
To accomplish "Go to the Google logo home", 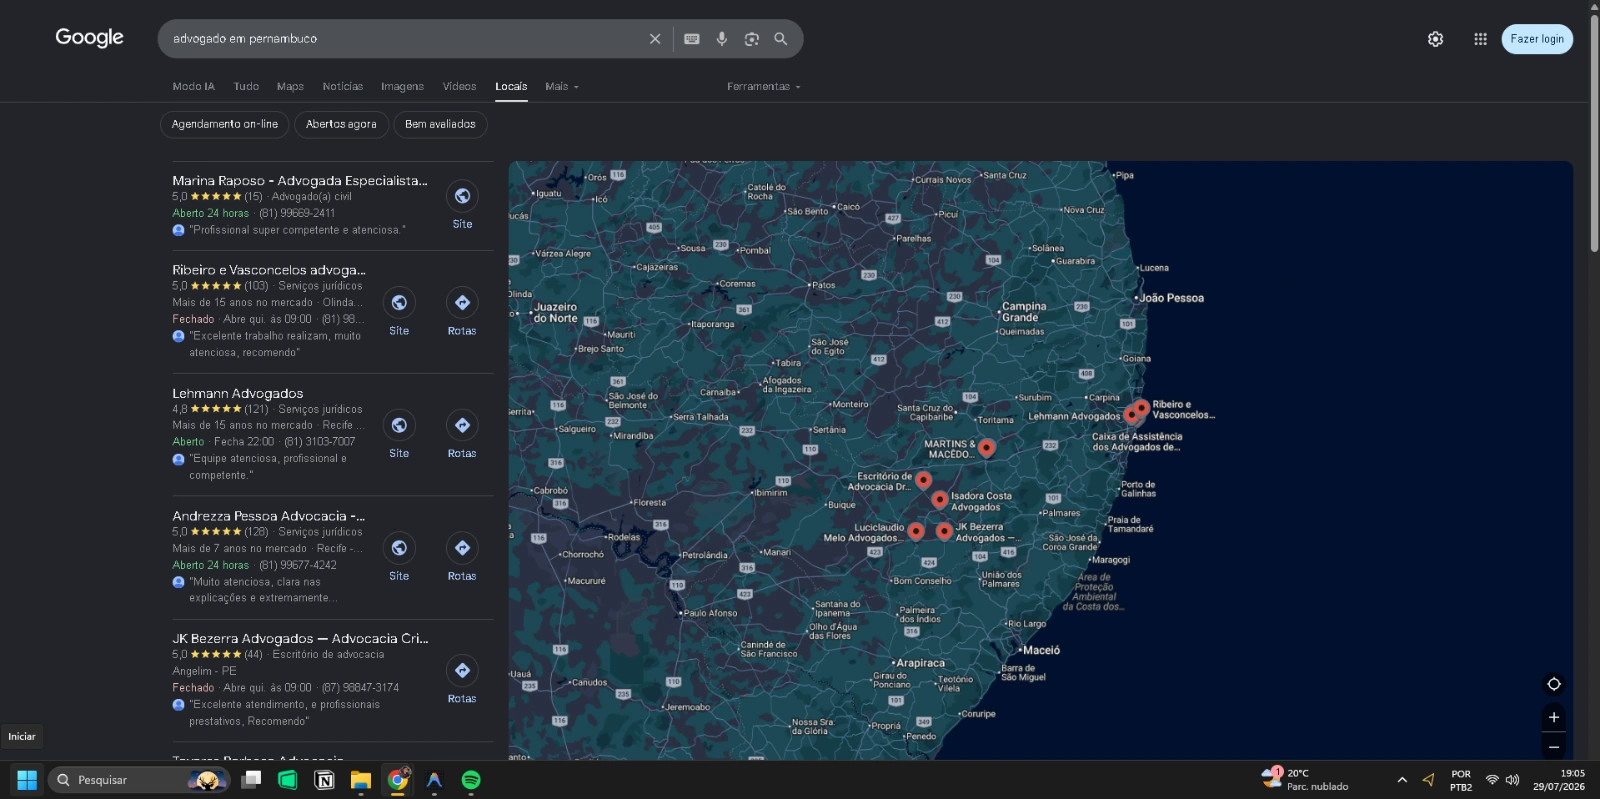I will coord(89,38).
